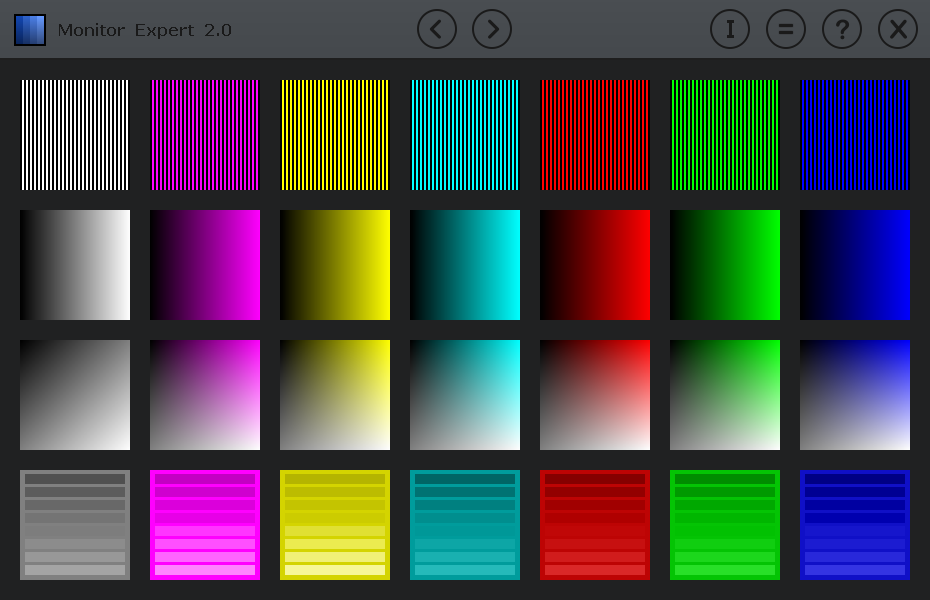This screenshot has height=600, width=930.
Task: Open cyan vertical stripes test pattern
Action: 464,135
